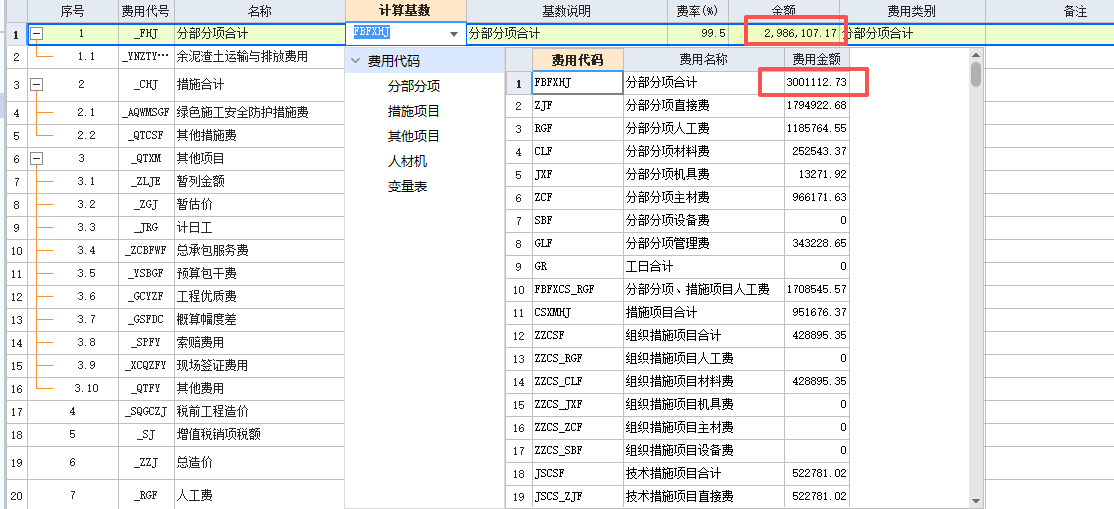Viewport: 1114px width, 509px height.
Task: Select the ZZCS_SBF code cell
Action: (x=578, y=450)
